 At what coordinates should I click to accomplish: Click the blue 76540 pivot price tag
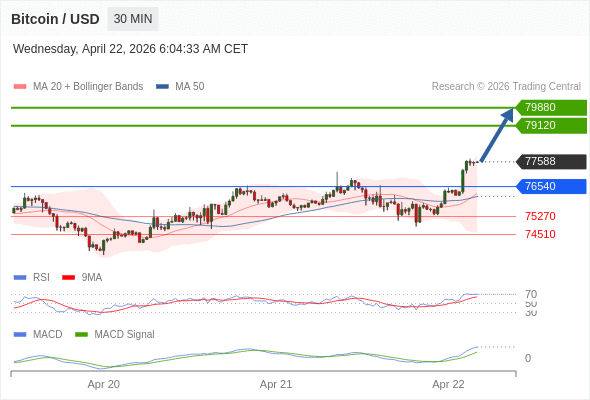tap(551, 186)
